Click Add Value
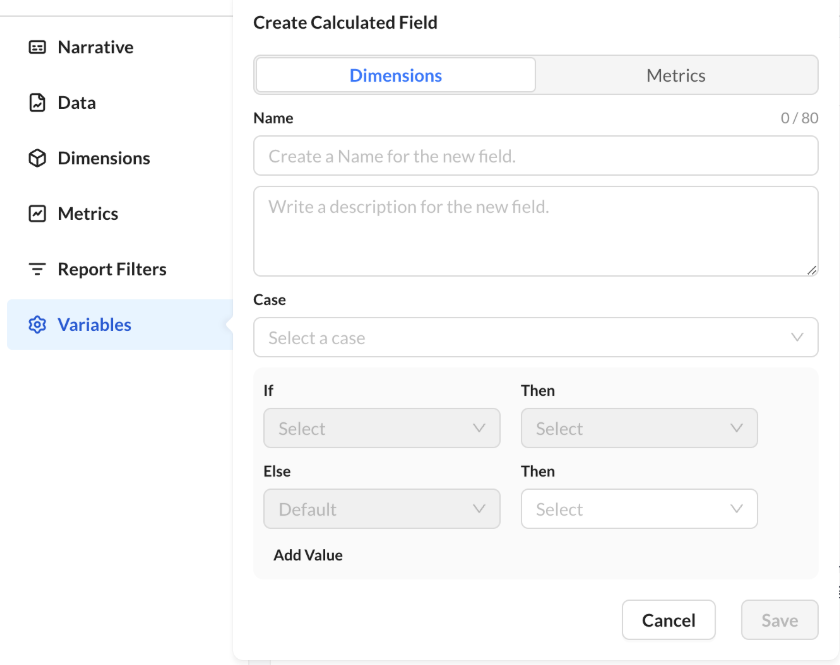Viewport: 840px width, 665px height. pyautogui.click(x=308, y=555)
